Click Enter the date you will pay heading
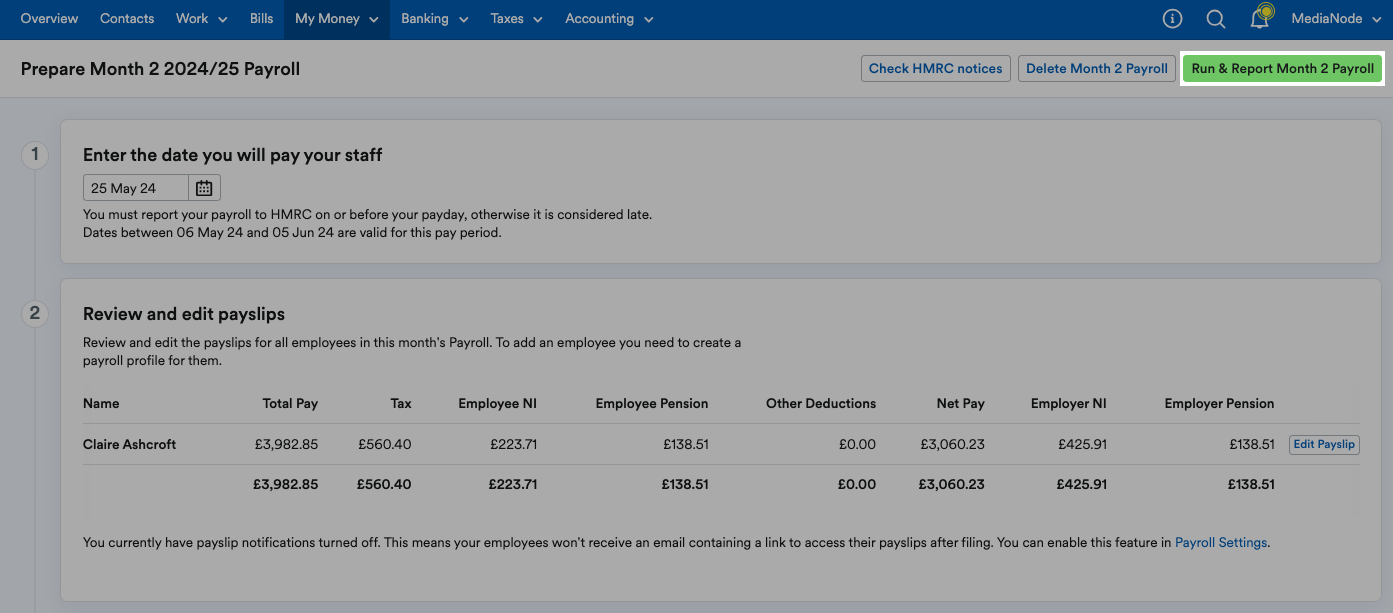Screen dimensions: 1393x613 pos(233,155)
